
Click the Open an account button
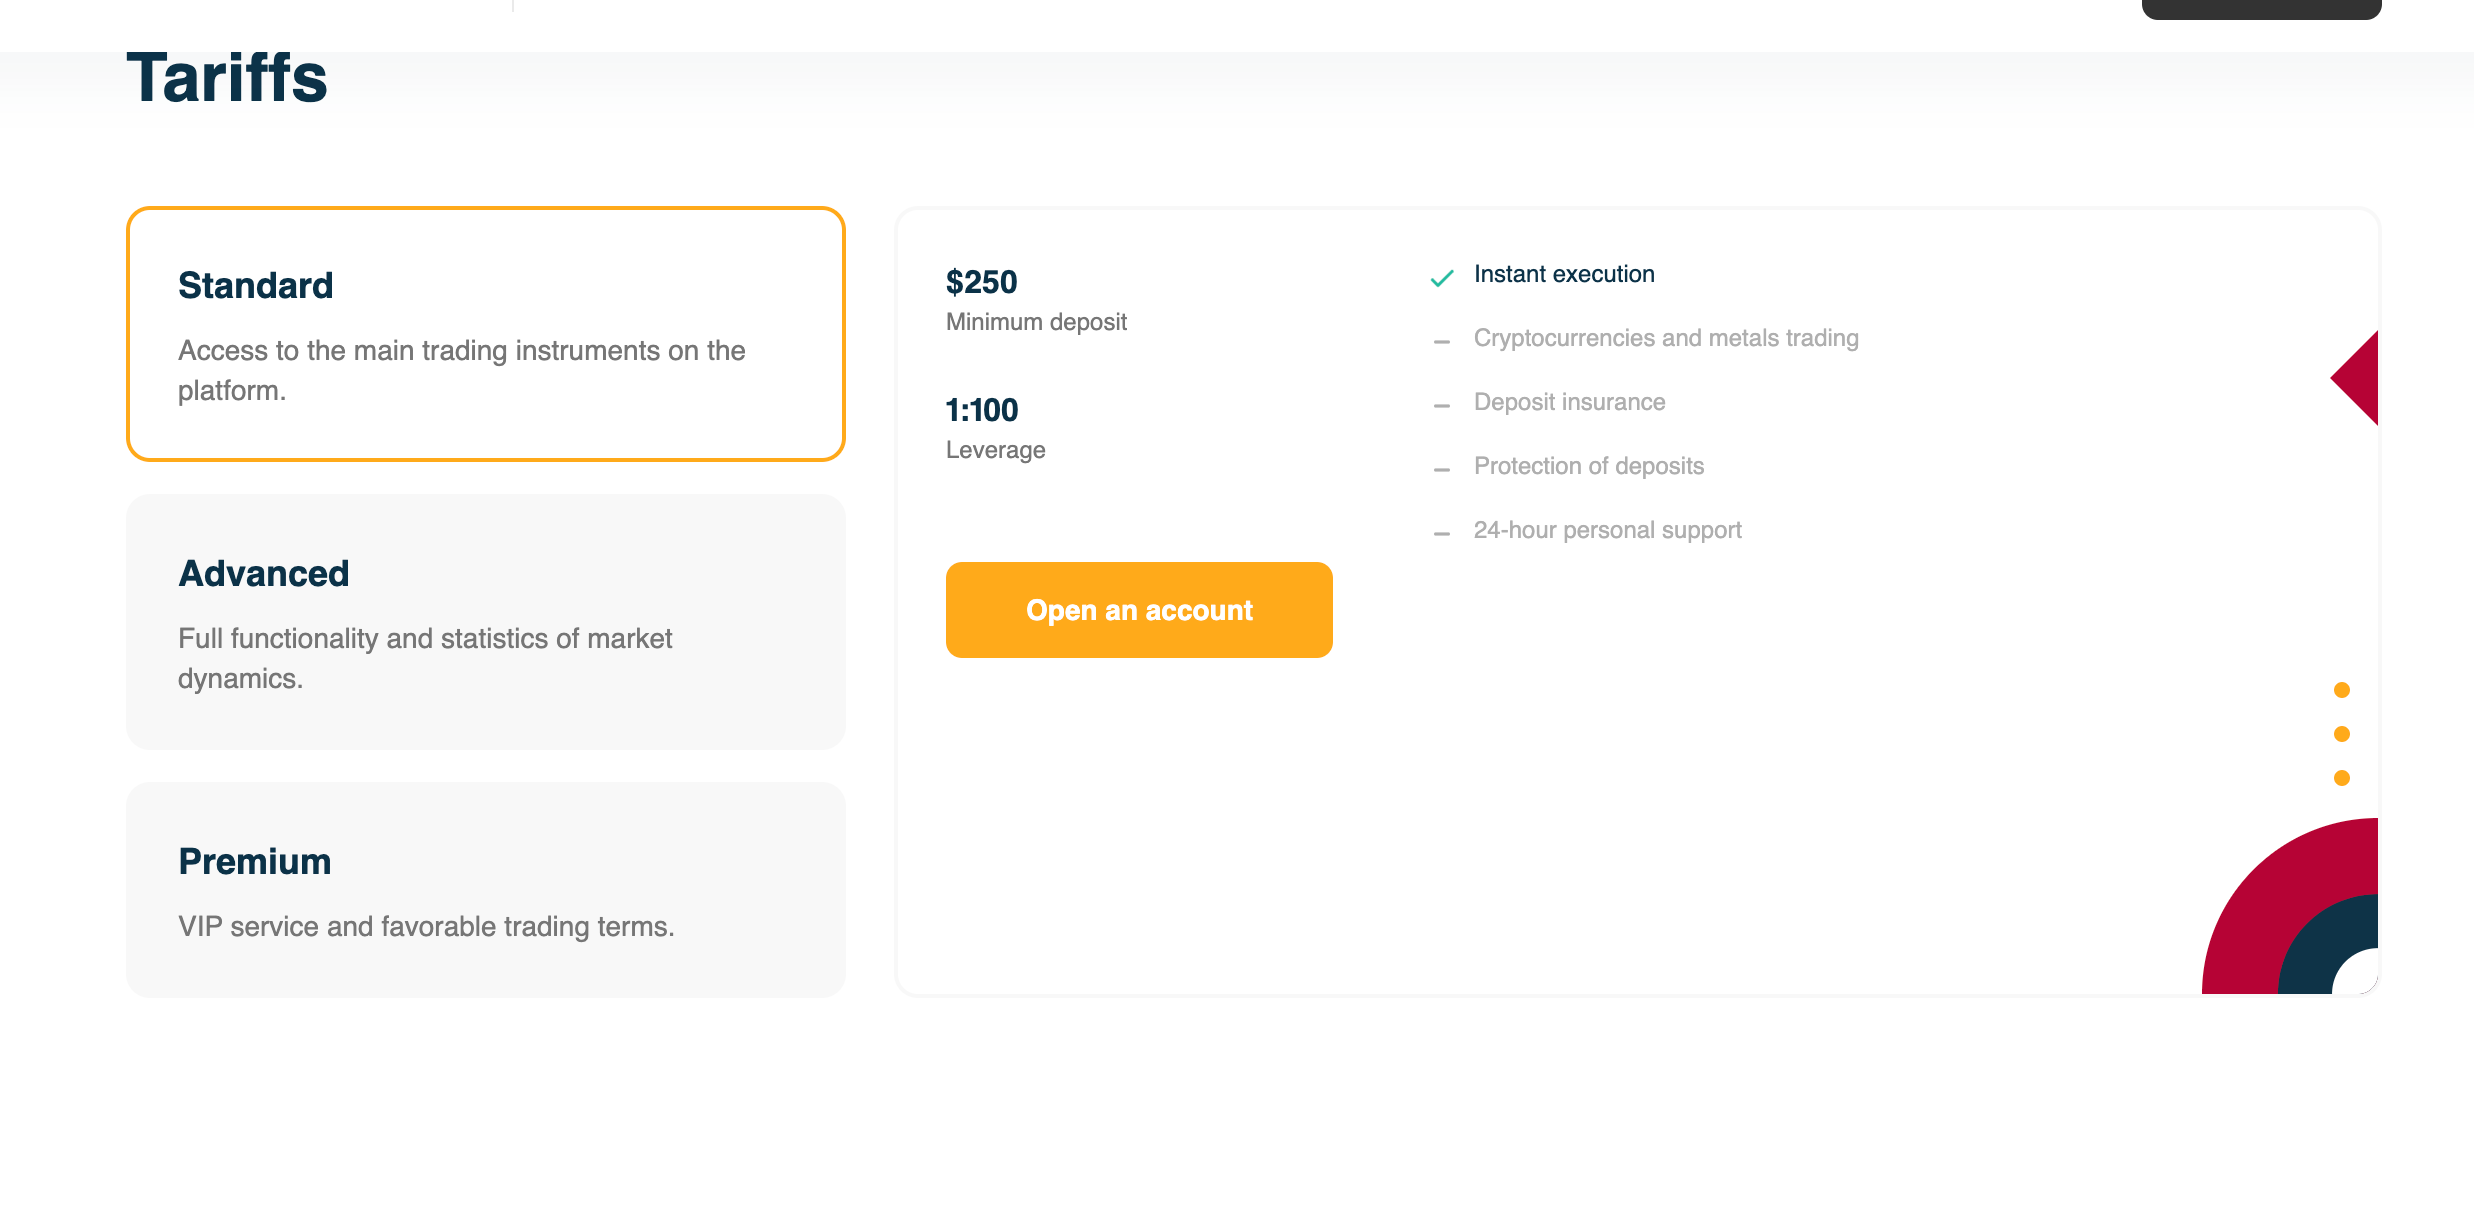(1139, 610)
